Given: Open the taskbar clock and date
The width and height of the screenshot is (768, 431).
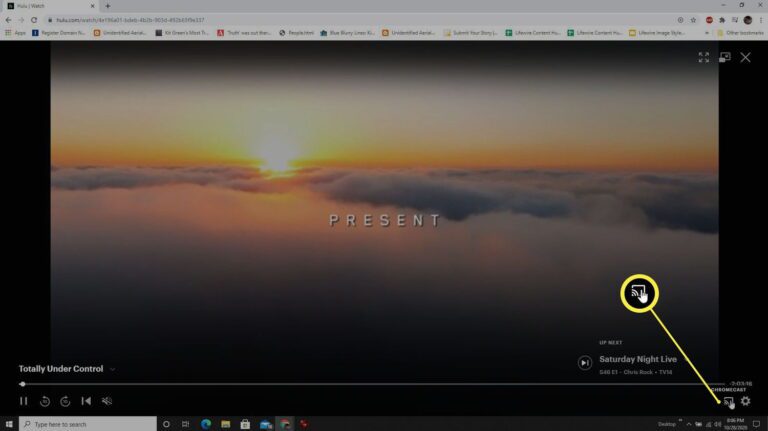Looking at the screenshot, I should click(x=735, y=424).
